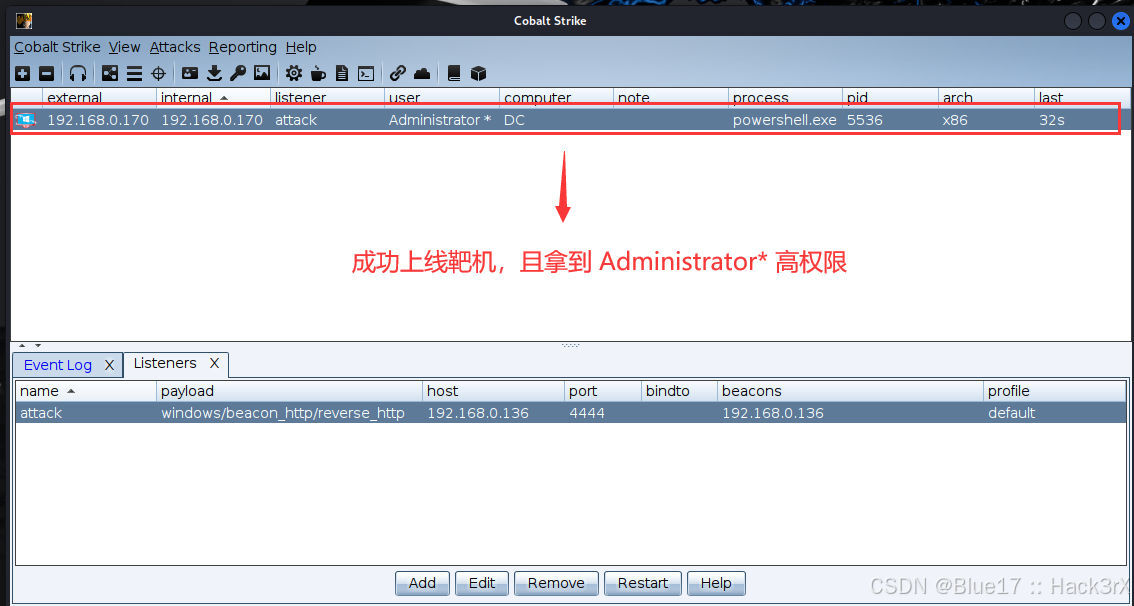This screenshot has width=1134, height=606.
Task: Sort listeners by port column header
Action: click(603, 391)
